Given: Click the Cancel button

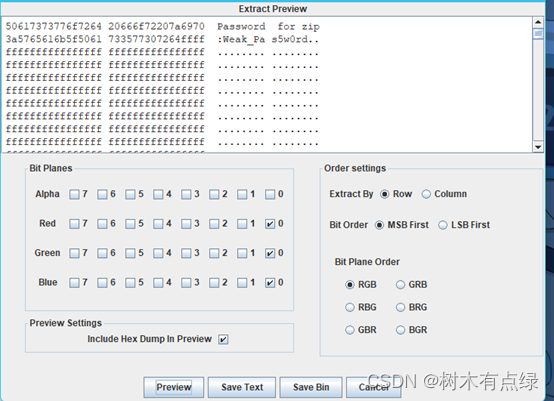Looking at the screenshot, I should pyautogui.click(x=373, y=387).
